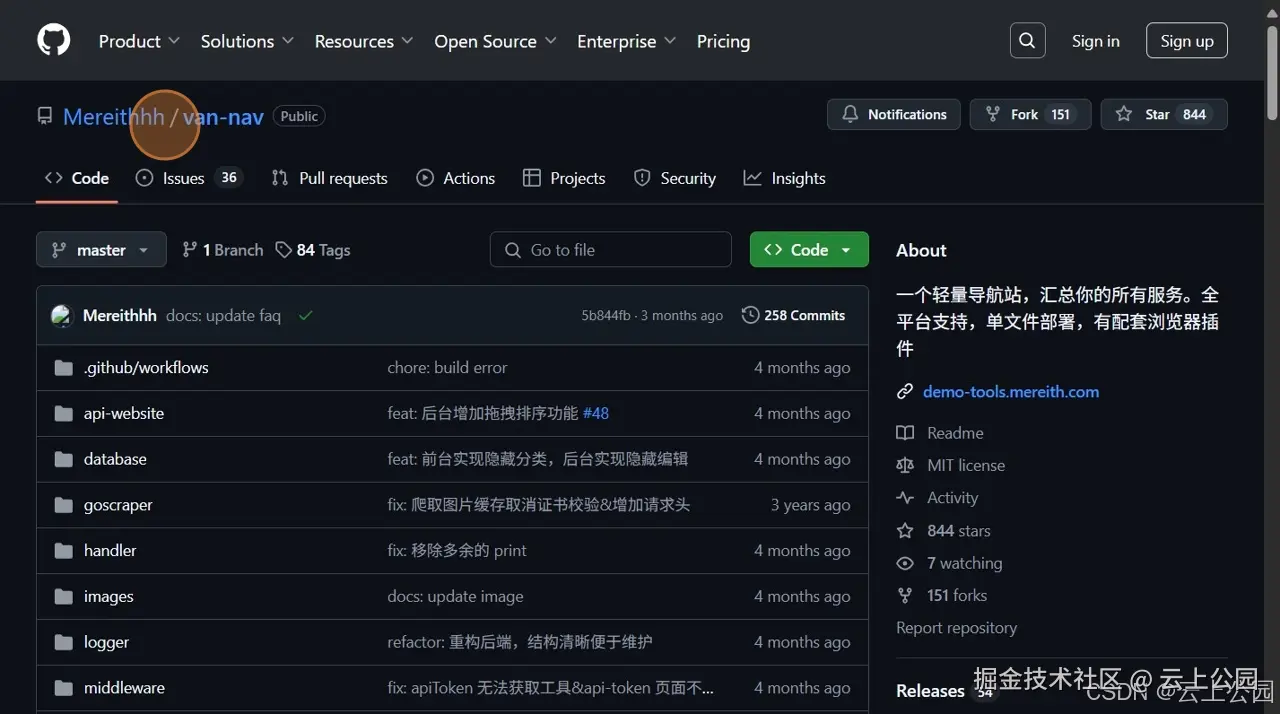Click the clock icon beside 258 Commits
The height and width of the screenshot is (714, 1280).
tap(750, 316)
